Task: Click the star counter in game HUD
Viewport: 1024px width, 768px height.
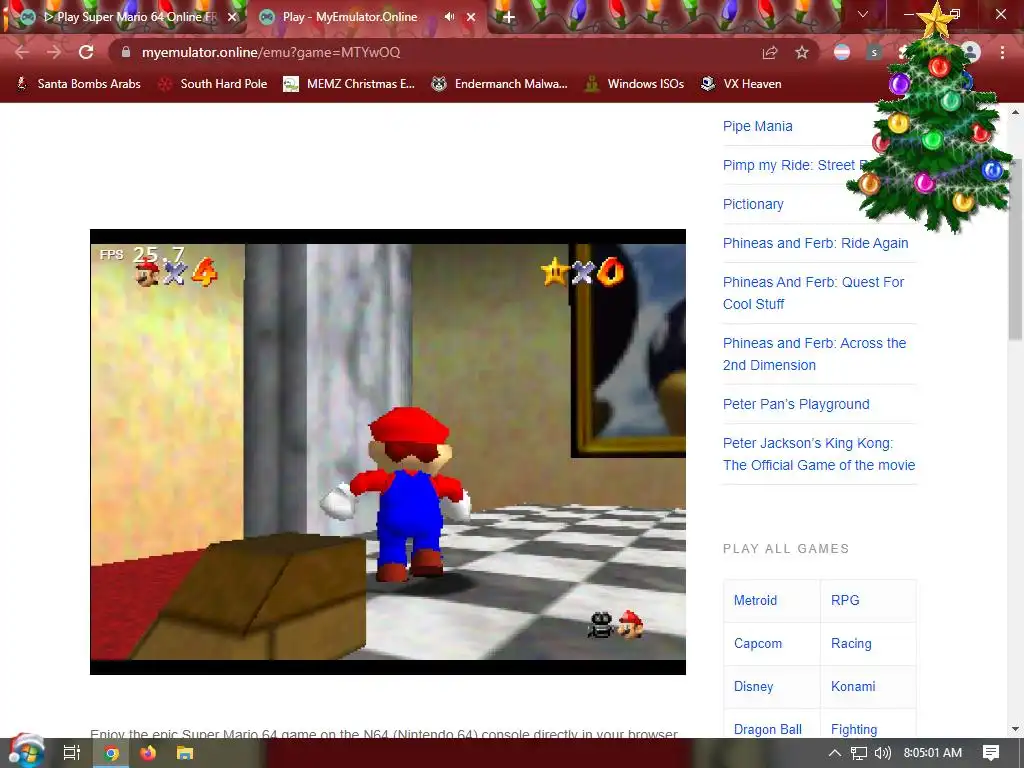Action: click(x=582, y=272)
